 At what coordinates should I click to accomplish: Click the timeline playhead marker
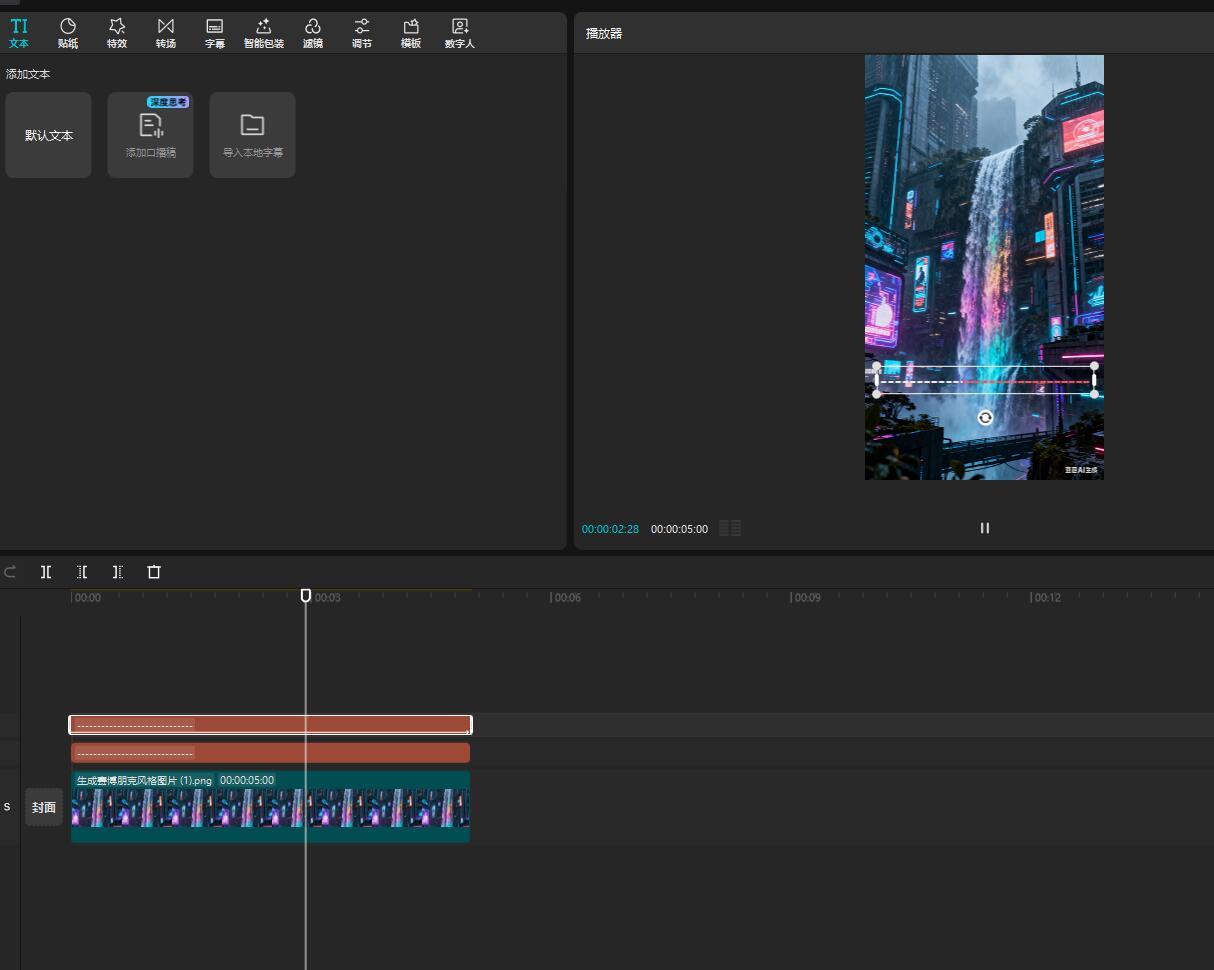tap(306, 595)
